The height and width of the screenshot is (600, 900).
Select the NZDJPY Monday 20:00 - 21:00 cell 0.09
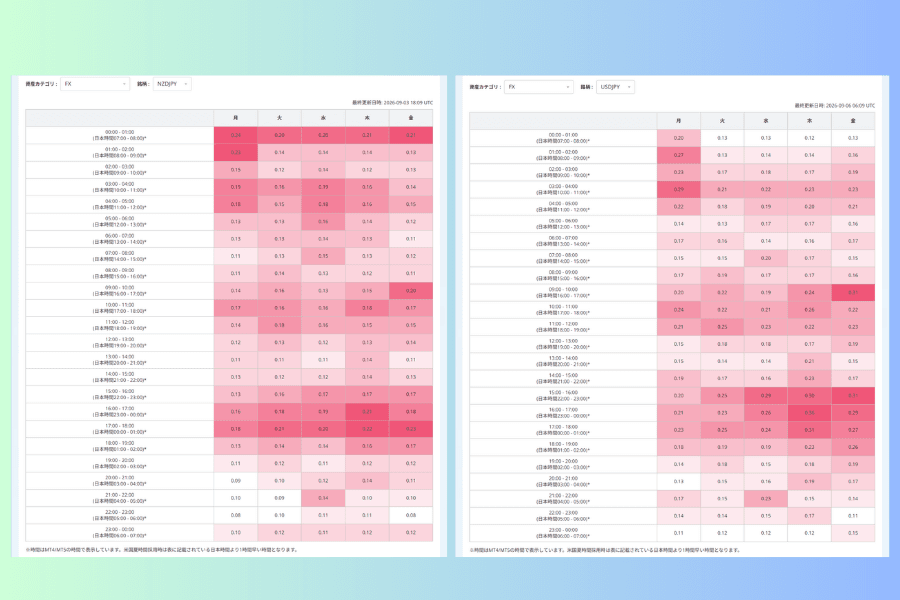(235, 481)
